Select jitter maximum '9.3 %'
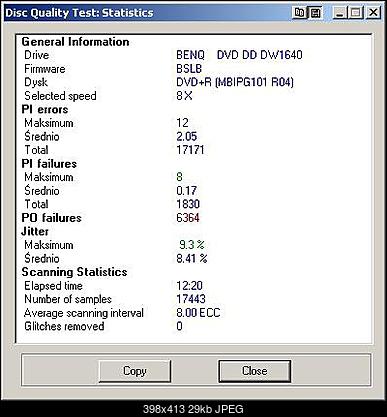The height and width of the screenshot is (417, 387). 192,245
